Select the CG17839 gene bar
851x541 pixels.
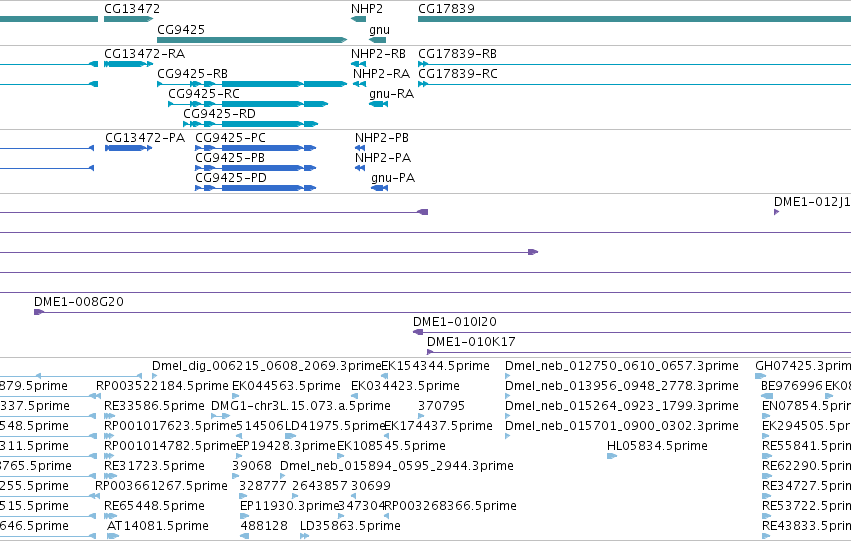pos(634,20)
